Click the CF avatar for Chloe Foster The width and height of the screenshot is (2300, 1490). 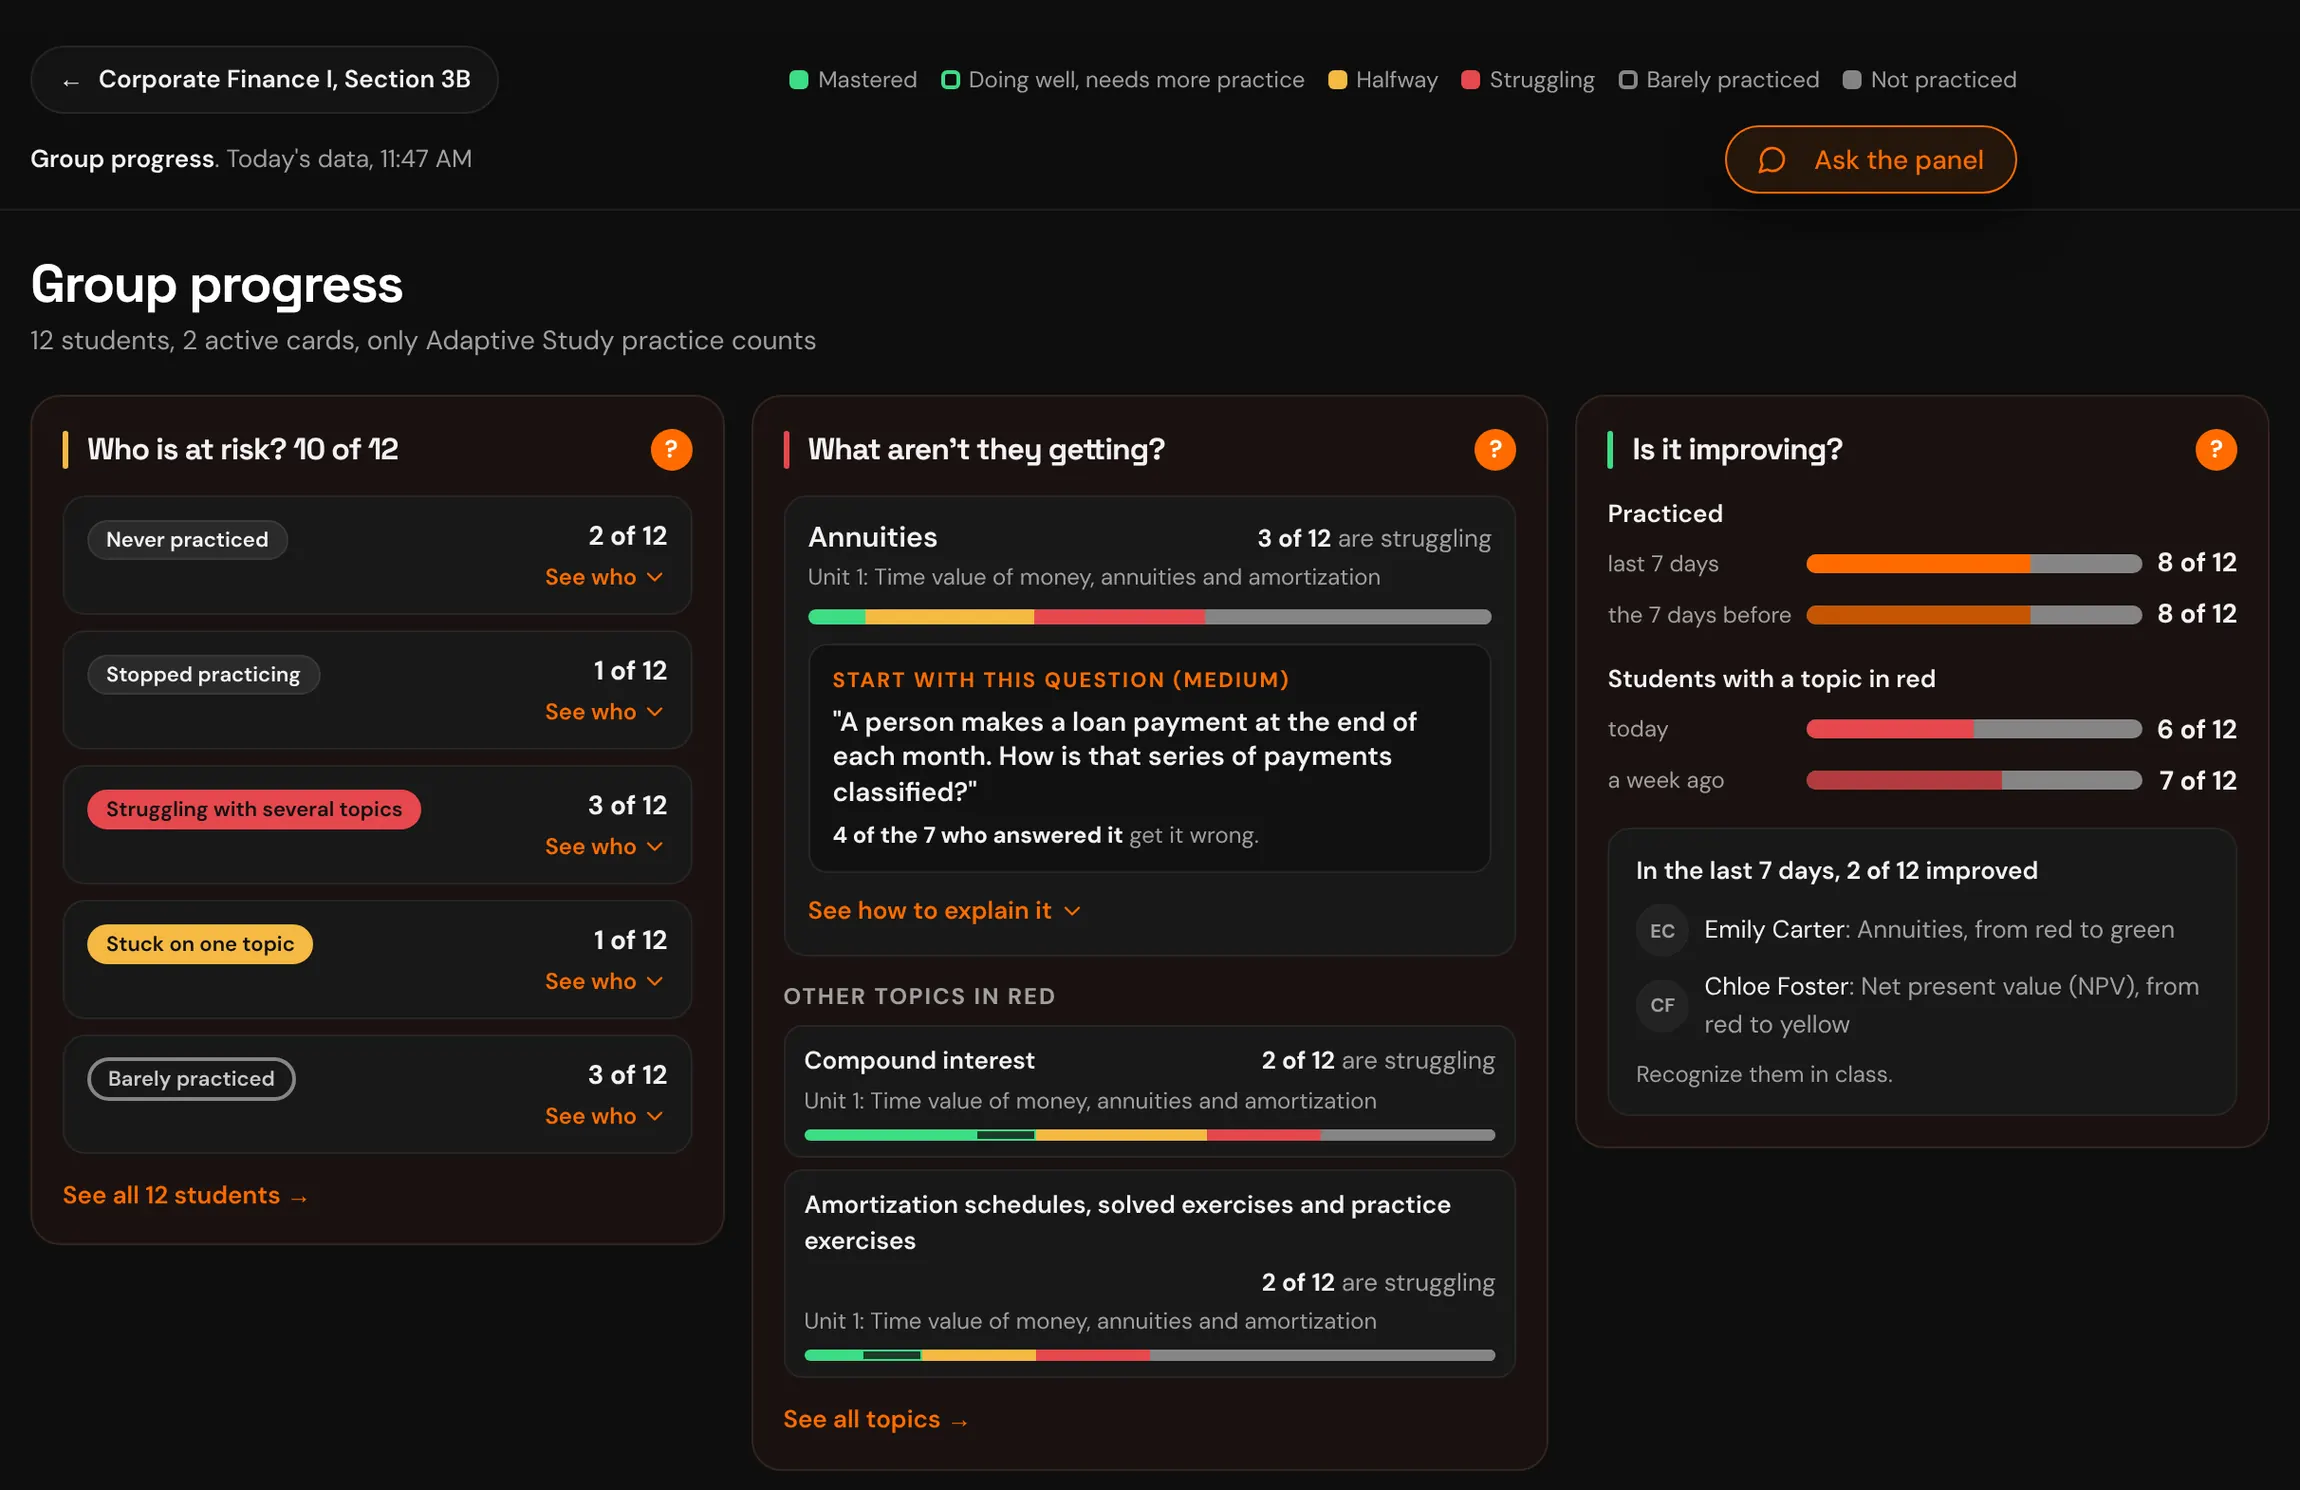1662,1005
